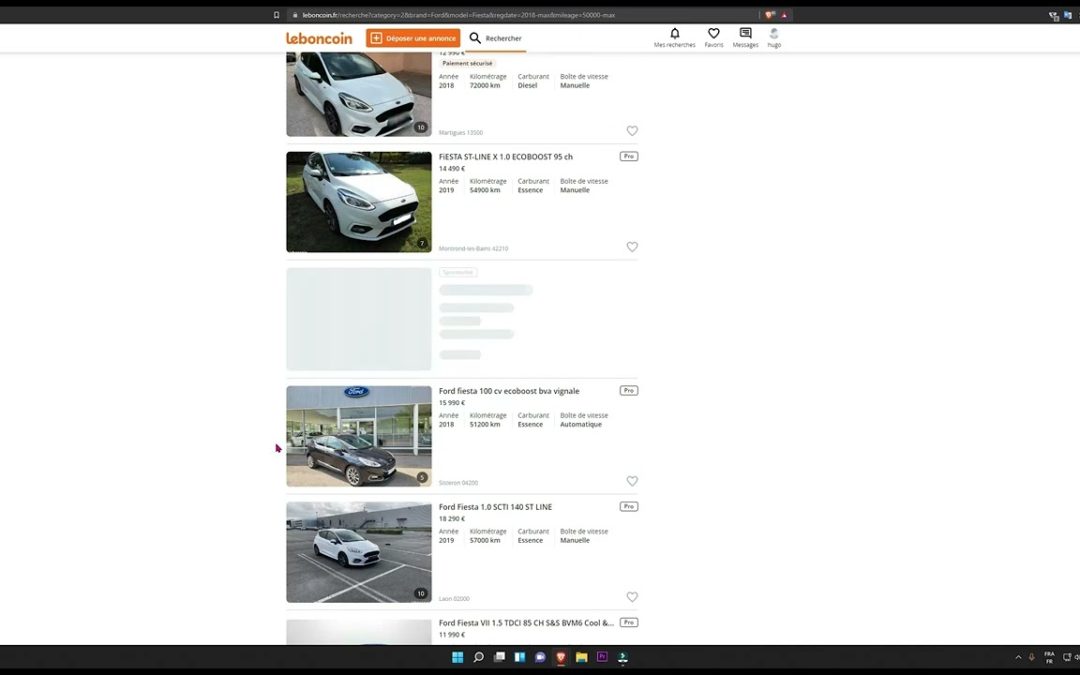Favorite the FIESTA ST-LINE X listing

coord(632,247)
